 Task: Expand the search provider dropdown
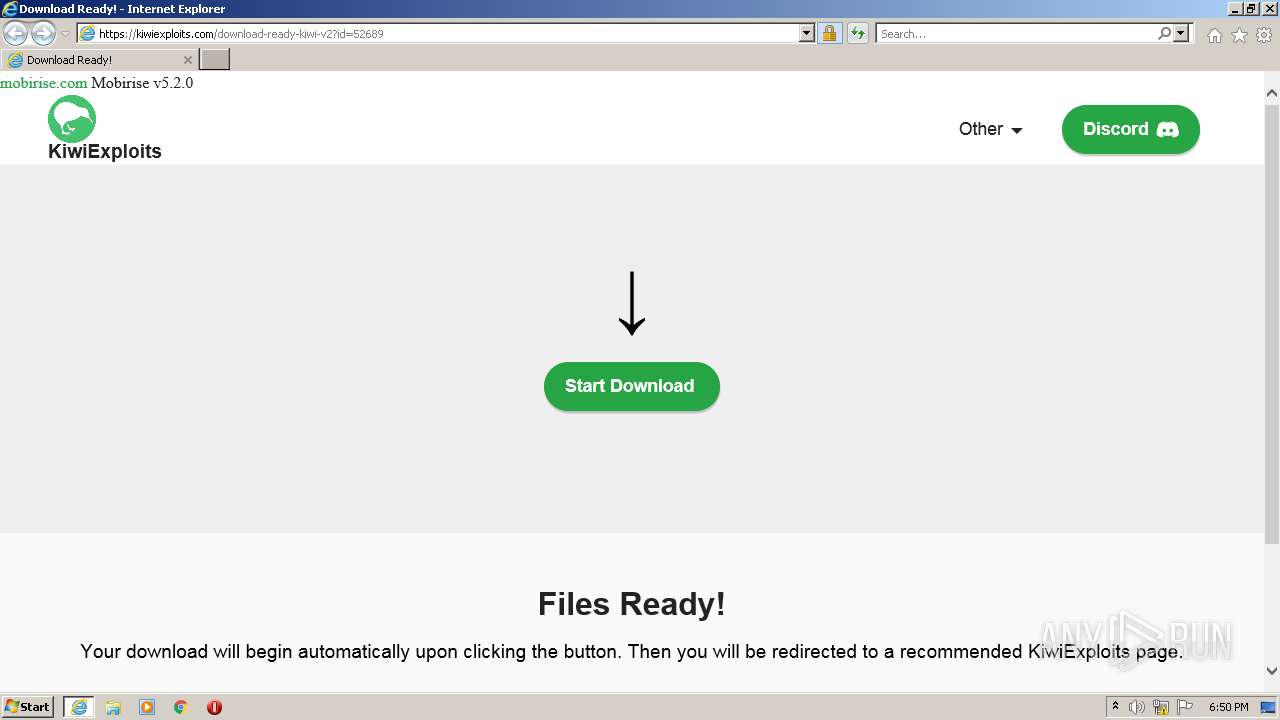tap(1182, 33)
